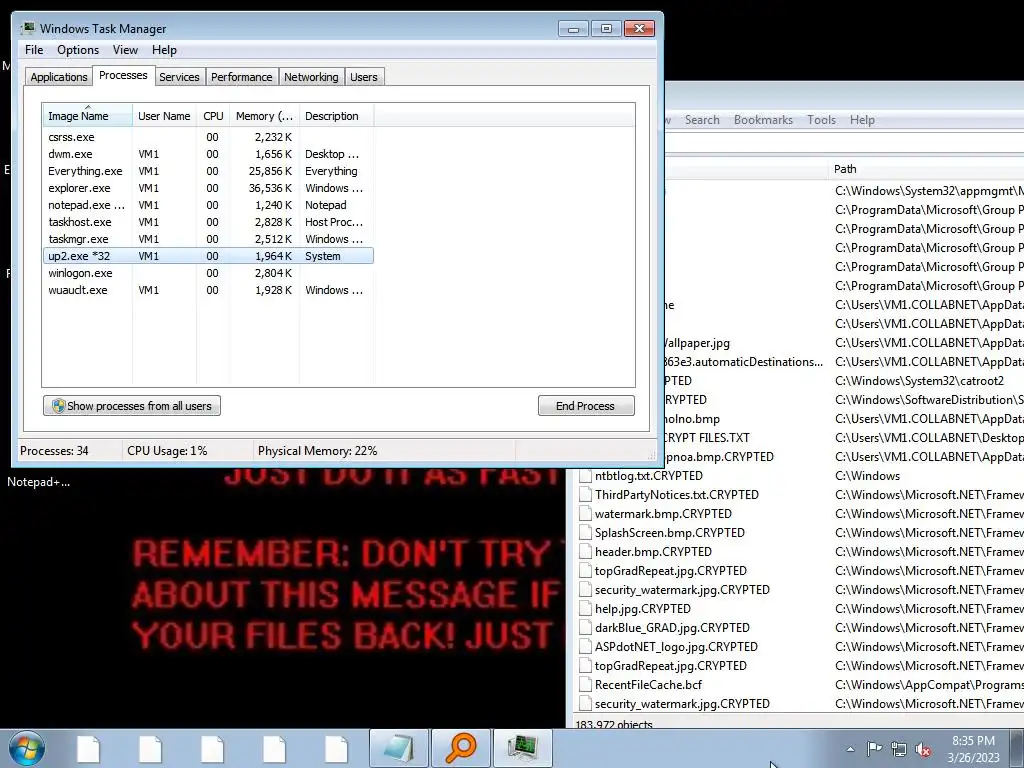Click the Task Manager title bar icon

[x=27, y=28]
